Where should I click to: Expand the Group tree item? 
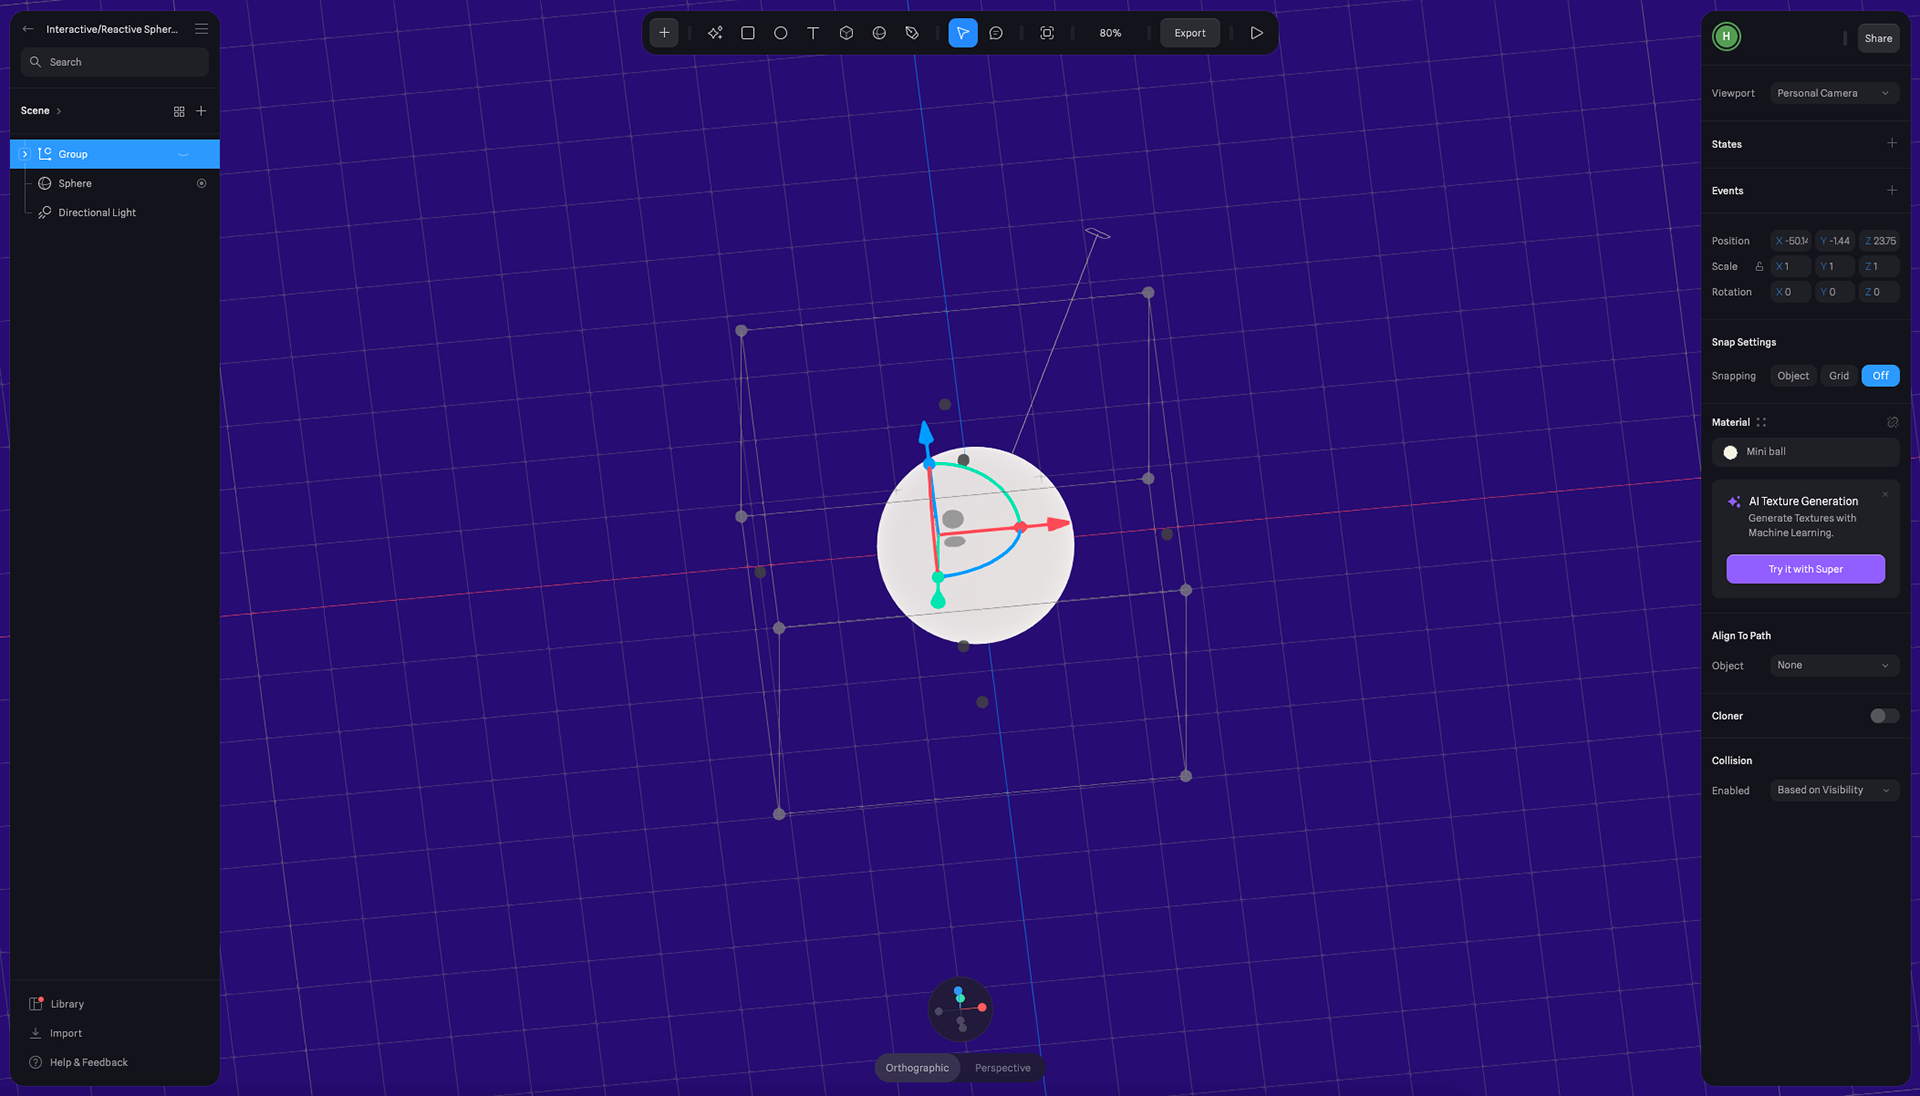click(x=25, y=154)
